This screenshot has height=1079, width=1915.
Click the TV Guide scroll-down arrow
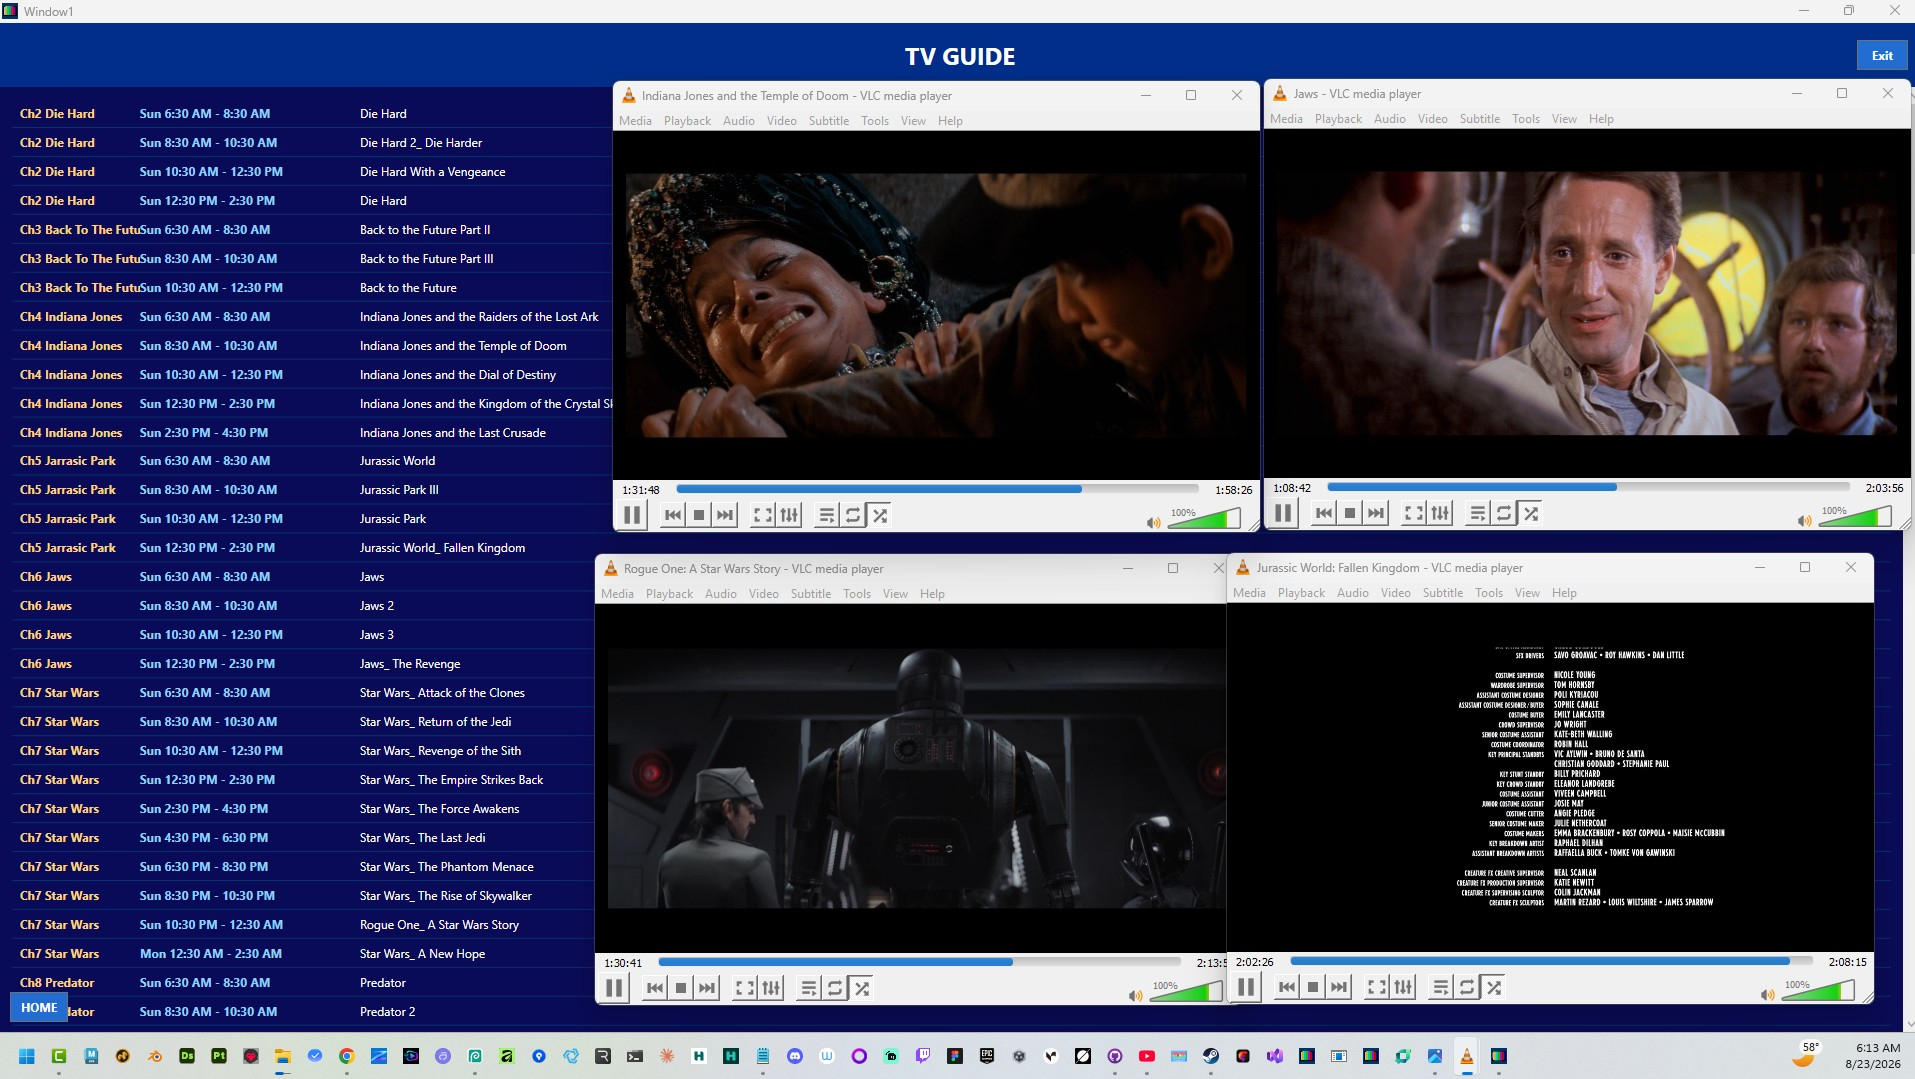point(1909,1024)
